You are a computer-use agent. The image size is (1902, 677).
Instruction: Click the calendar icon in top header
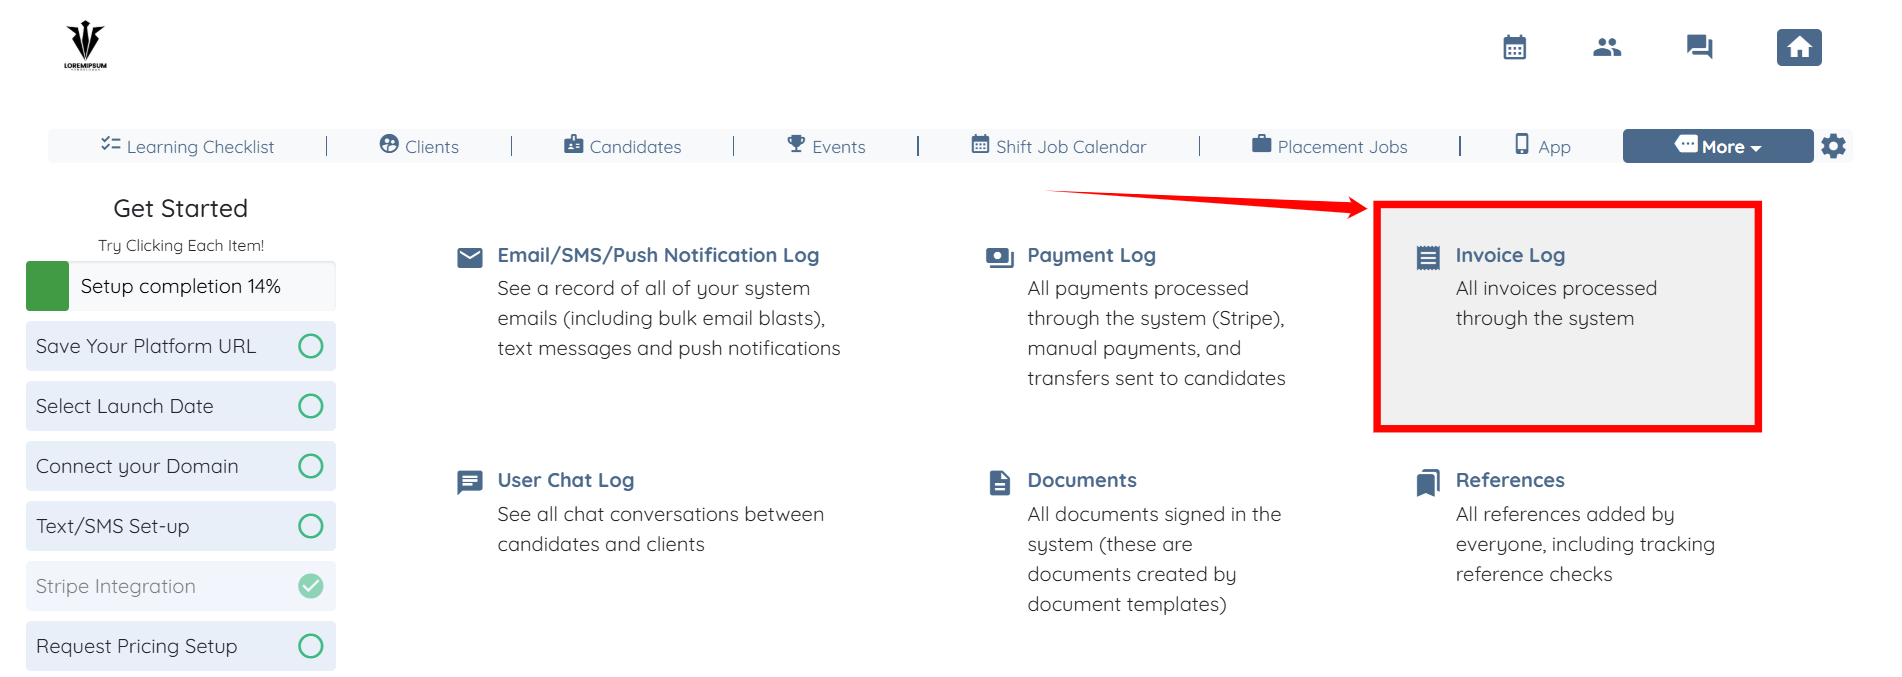click(1514, 47)
